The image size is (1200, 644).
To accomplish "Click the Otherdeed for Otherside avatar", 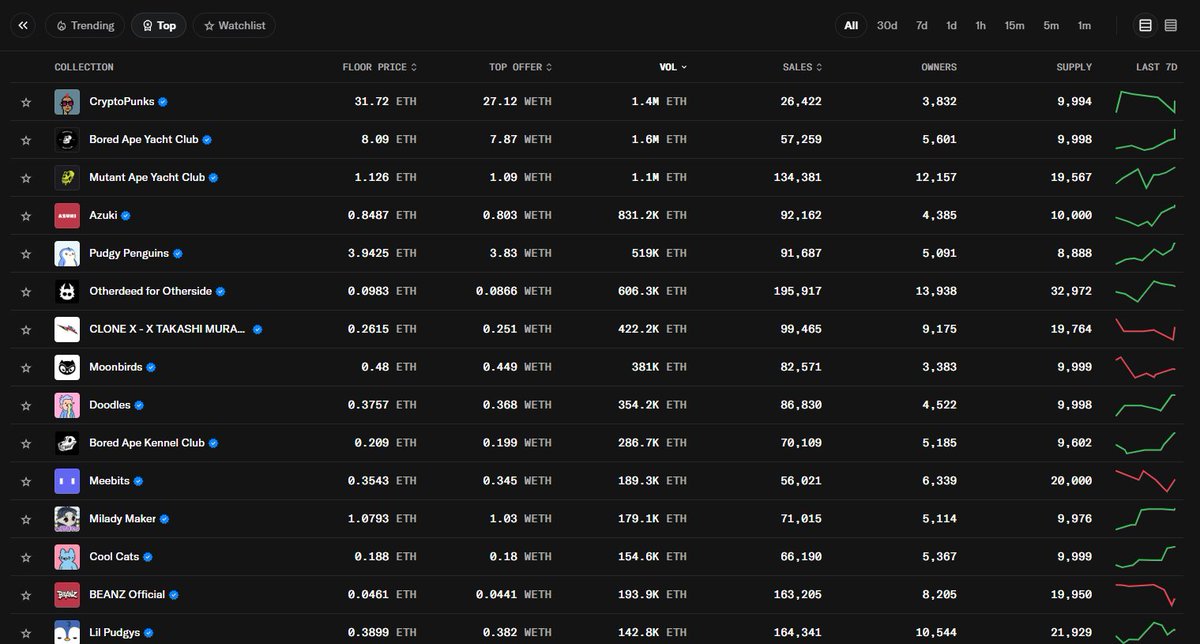I will tap(67, 292).
